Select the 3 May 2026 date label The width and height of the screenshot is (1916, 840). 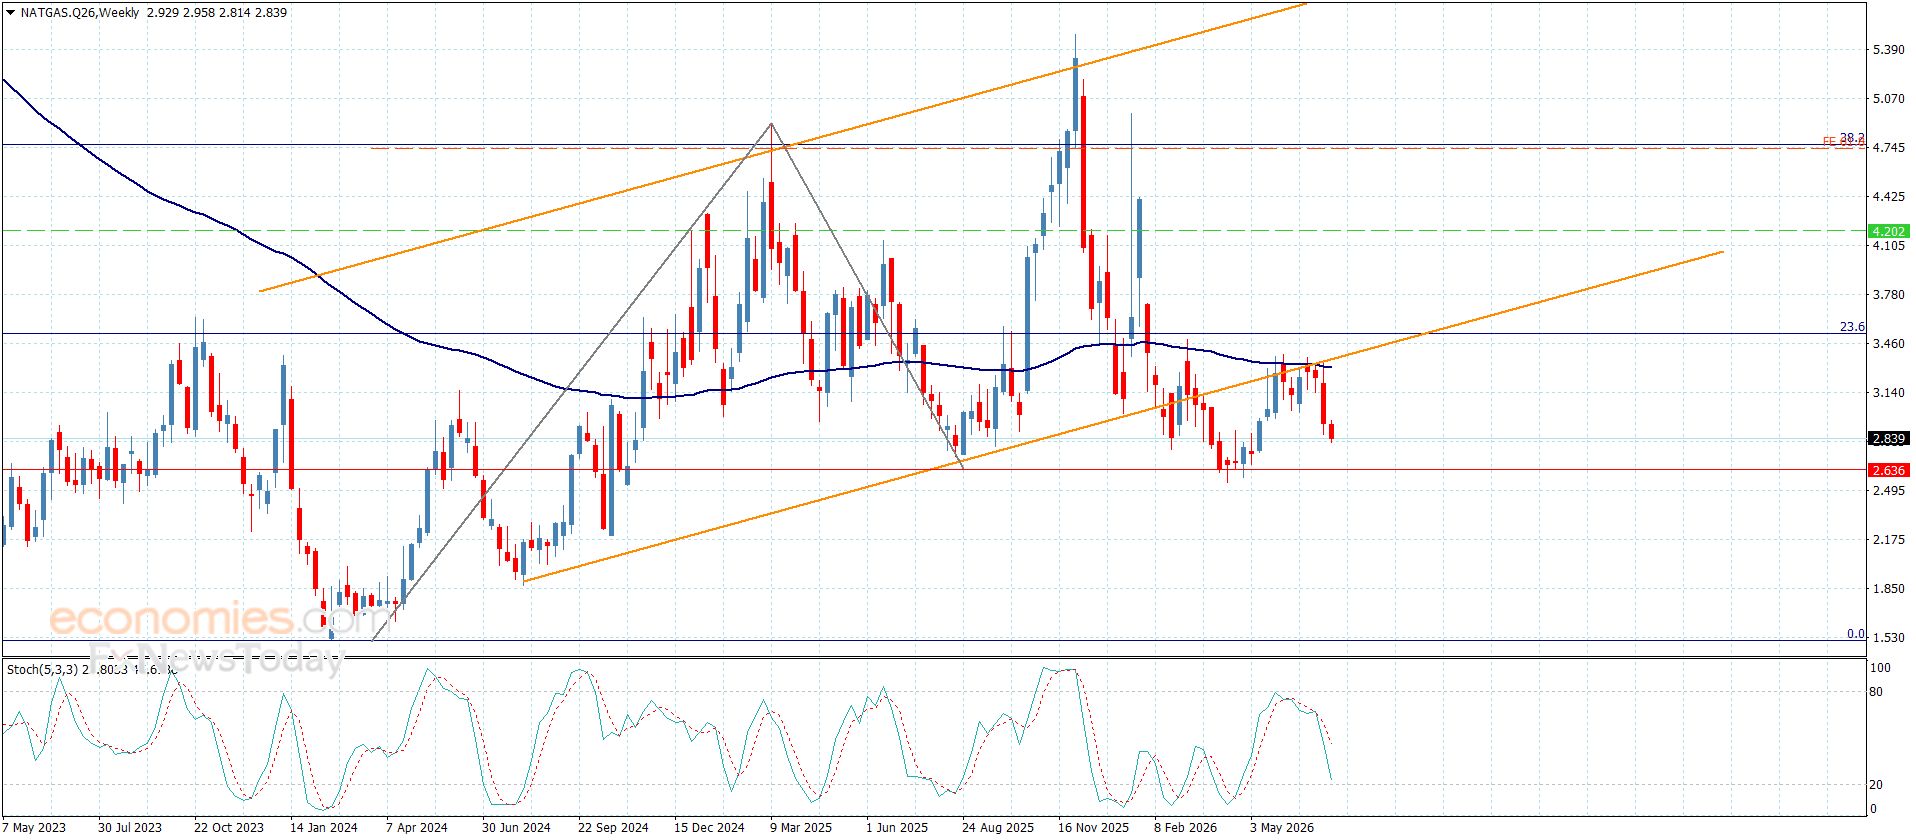pyautogui.click(x=1282, y=827)
